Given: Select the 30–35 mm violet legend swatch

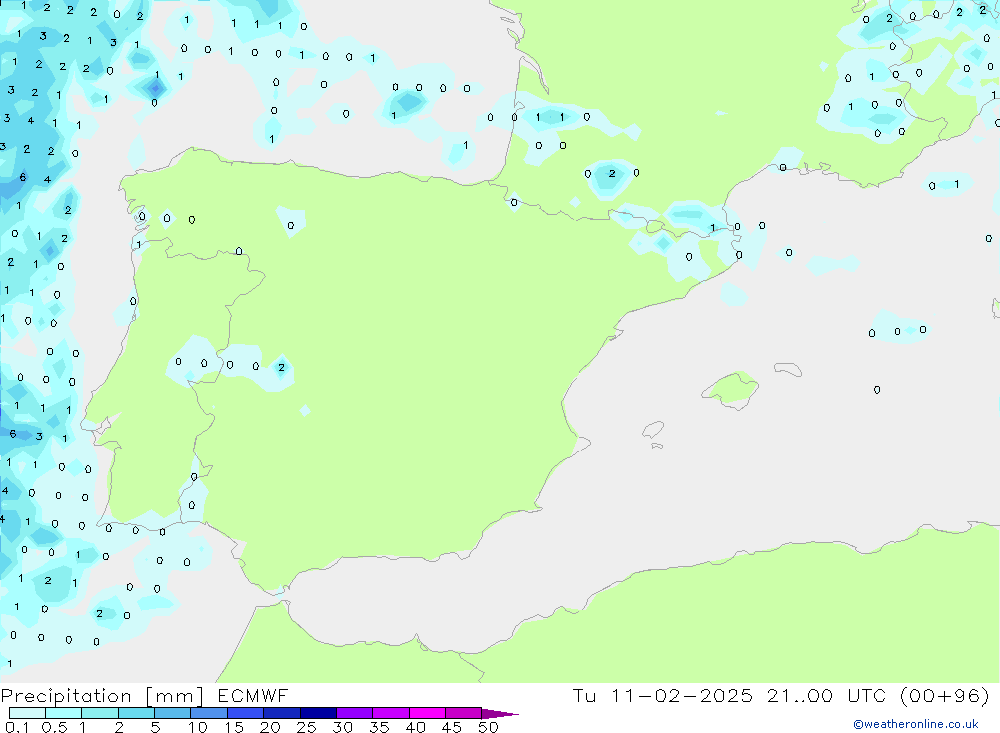Looking at the screenshot, I should click(355, 713).
